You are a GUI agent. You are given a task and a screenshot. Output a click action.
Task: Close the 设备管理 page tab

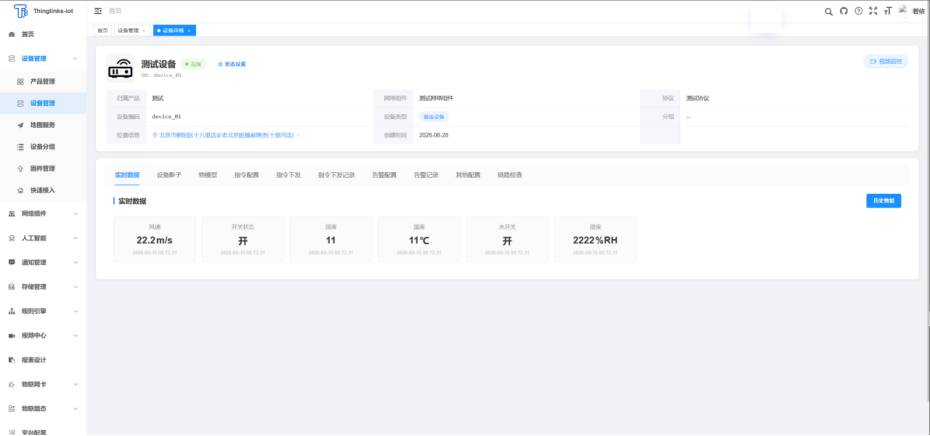(144, 30)
